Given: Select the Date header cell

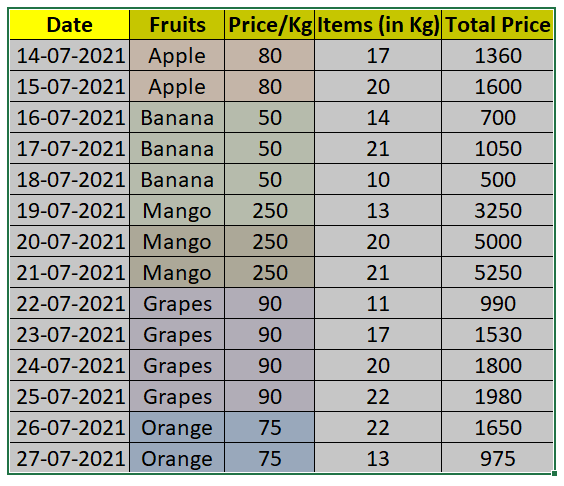Looking at the screenshot, I should tap(69, 24).
